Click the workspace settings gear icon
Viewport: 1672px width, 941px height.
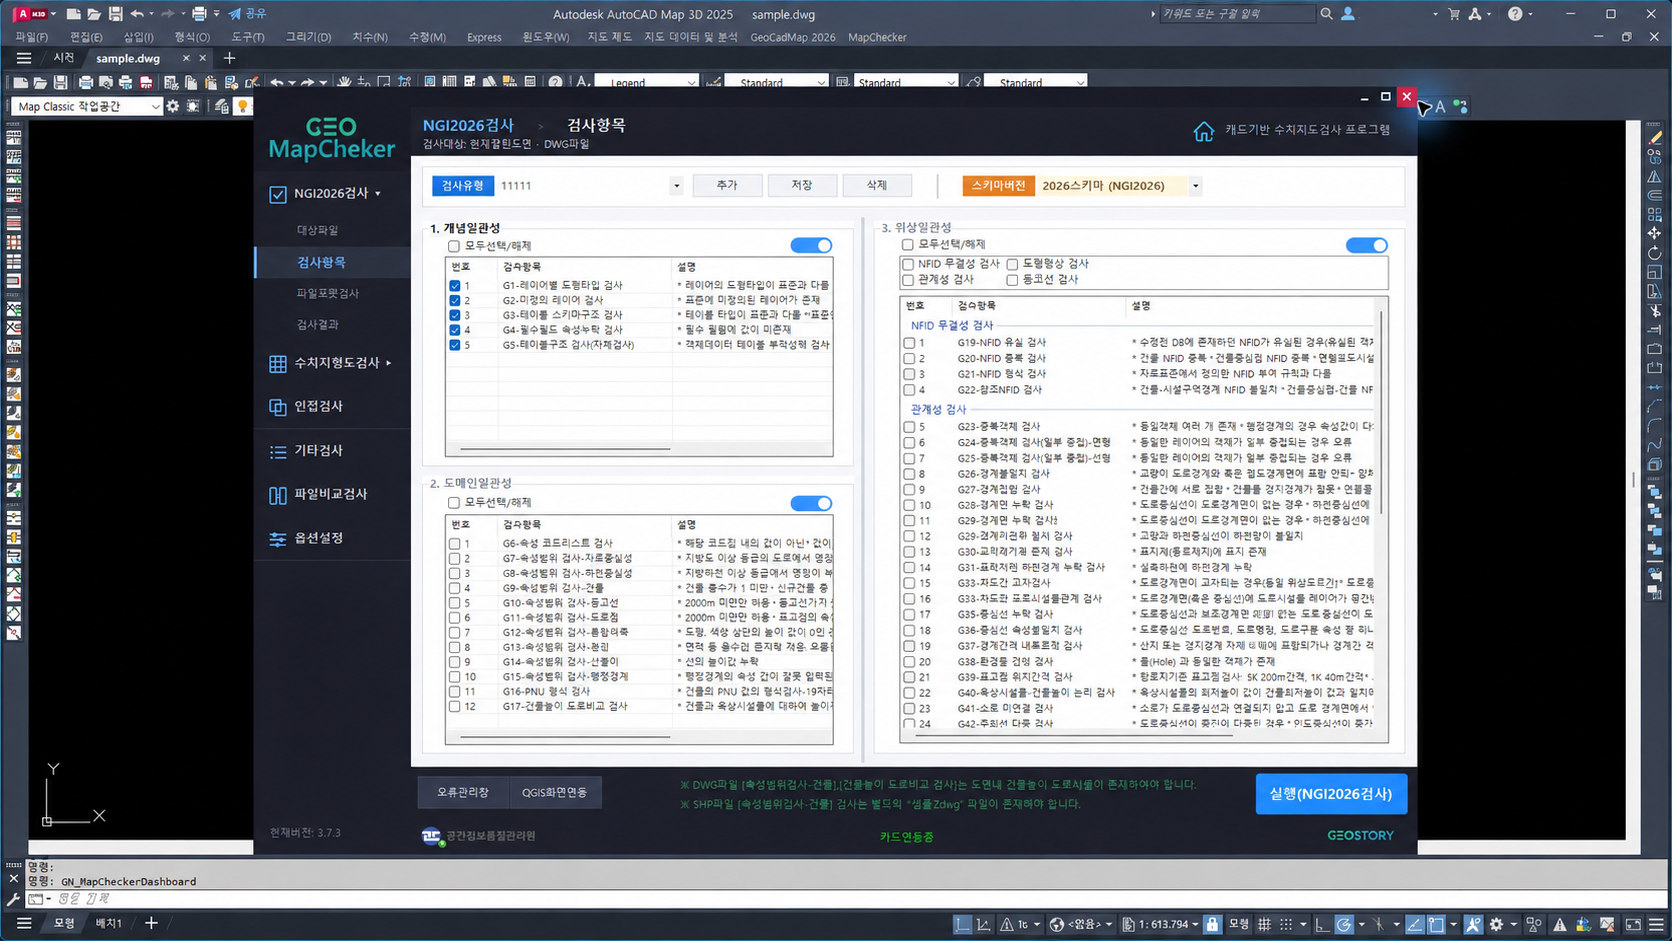click(173, 106)
